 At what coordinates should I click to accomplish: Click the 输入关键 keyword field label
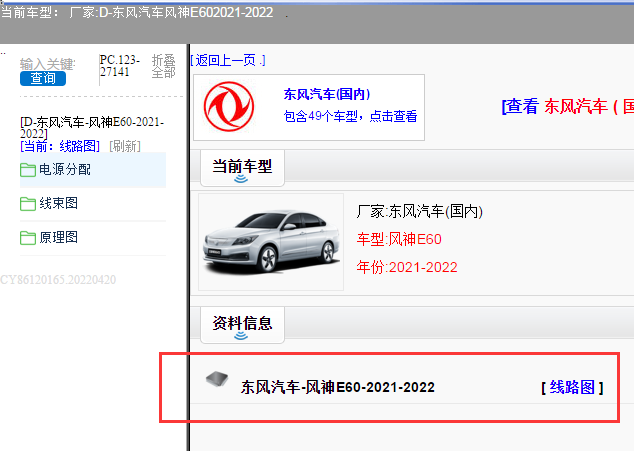47,64
